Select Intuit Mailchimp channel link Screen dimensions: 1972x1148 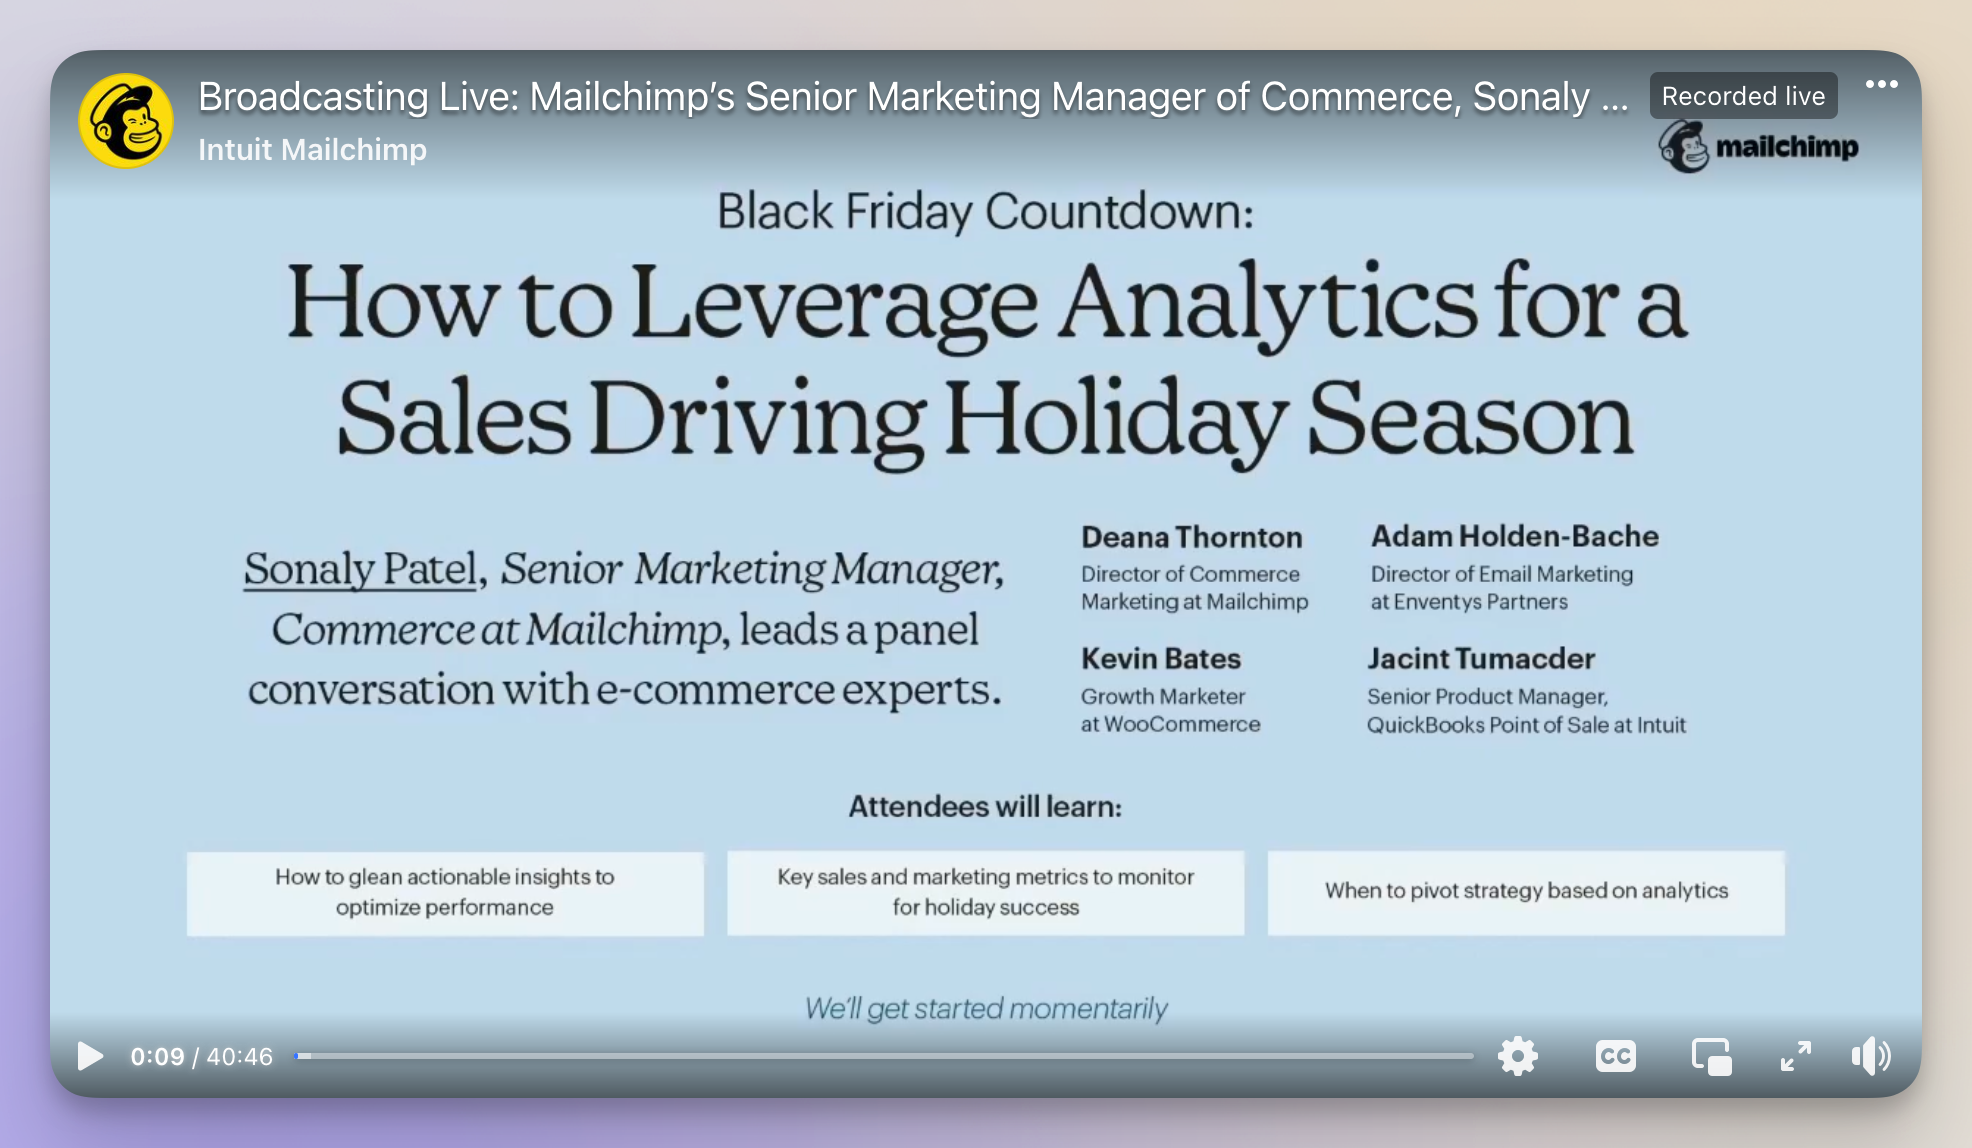click(x=312, y=149)
